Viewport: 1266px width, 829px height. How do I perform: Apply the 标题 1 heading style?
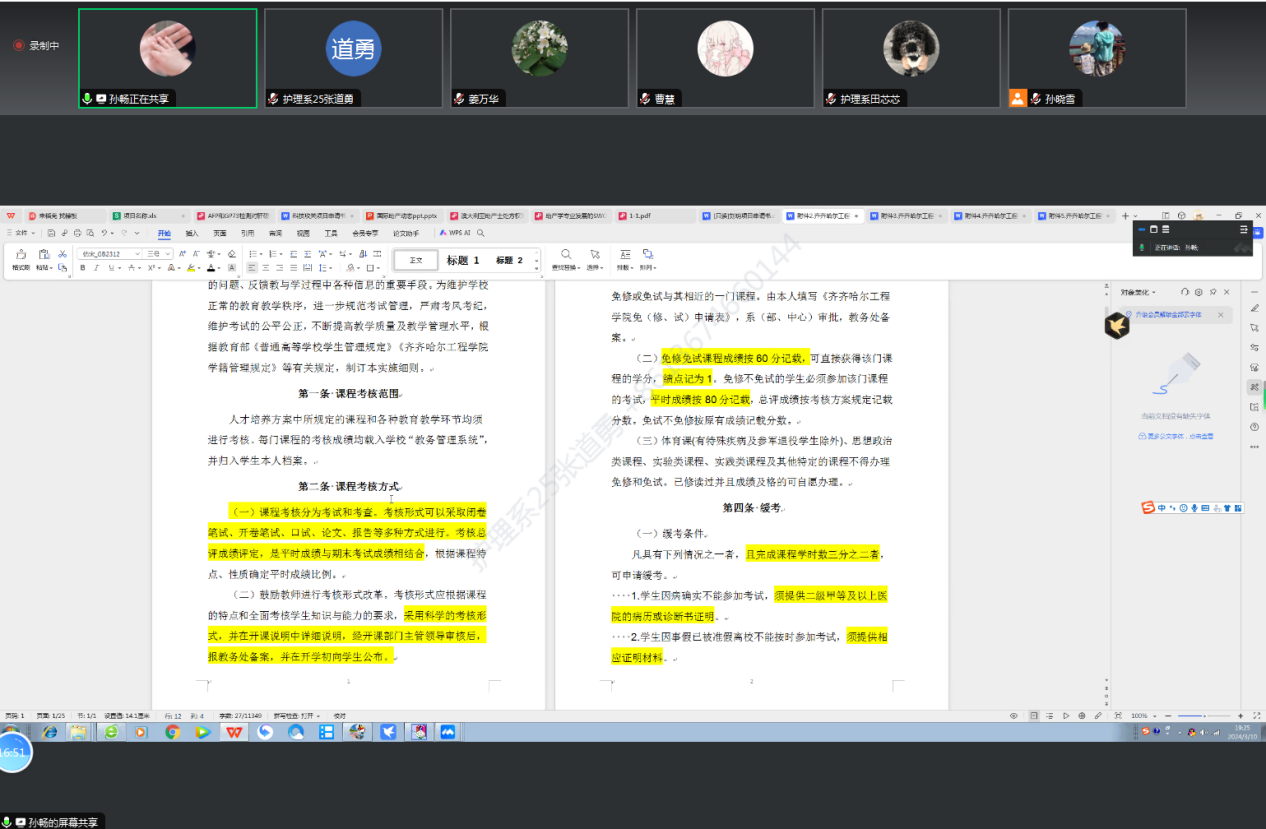(x=462, y=260)
